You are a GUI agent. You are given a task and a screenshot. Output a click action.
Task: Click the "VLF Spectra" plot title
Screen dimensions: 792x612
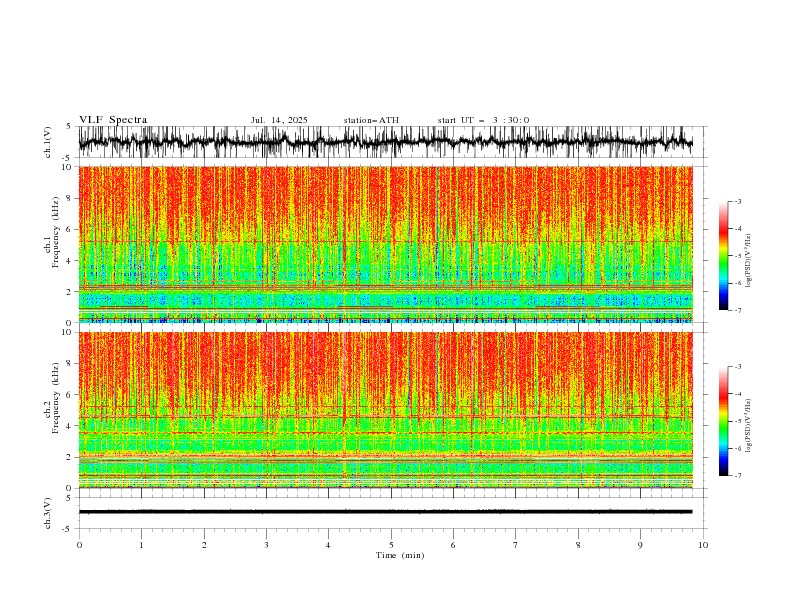[x=113, y=120]
